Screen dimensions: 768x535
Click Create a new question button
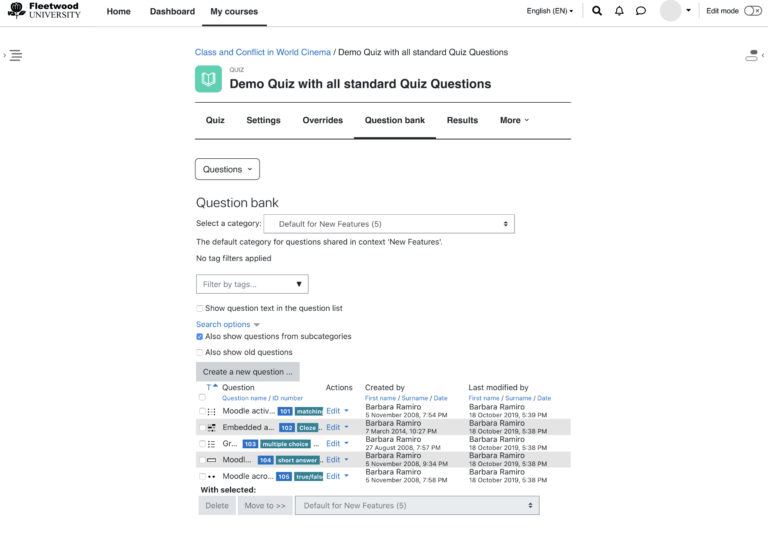coord(248,372)
